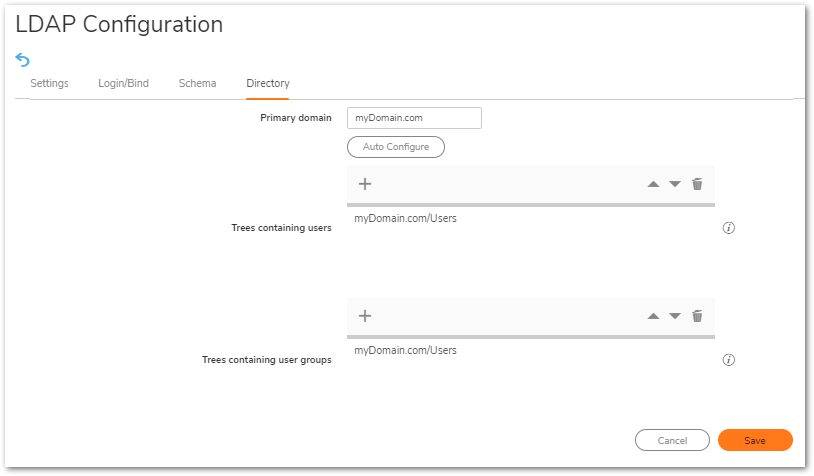Image resolution: width=814 pixels, height=476 pixels.
Task: Move down entry in Trees containing users
Action: coord(675,184)
